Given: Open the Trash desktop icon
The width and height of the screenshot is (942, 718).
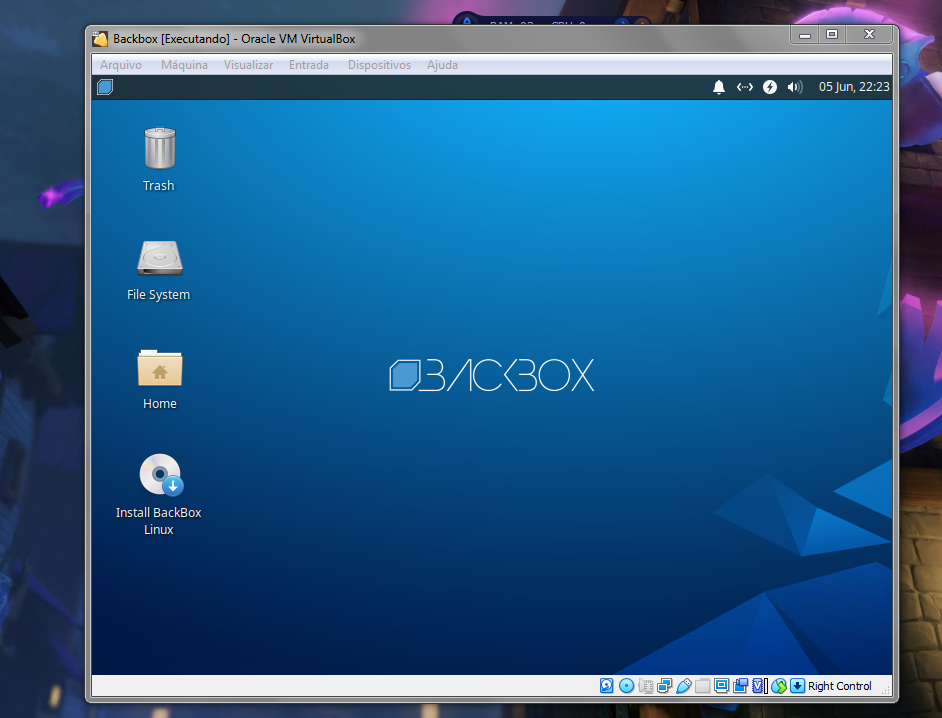Looking at the screenshot, I should point(159,148).
